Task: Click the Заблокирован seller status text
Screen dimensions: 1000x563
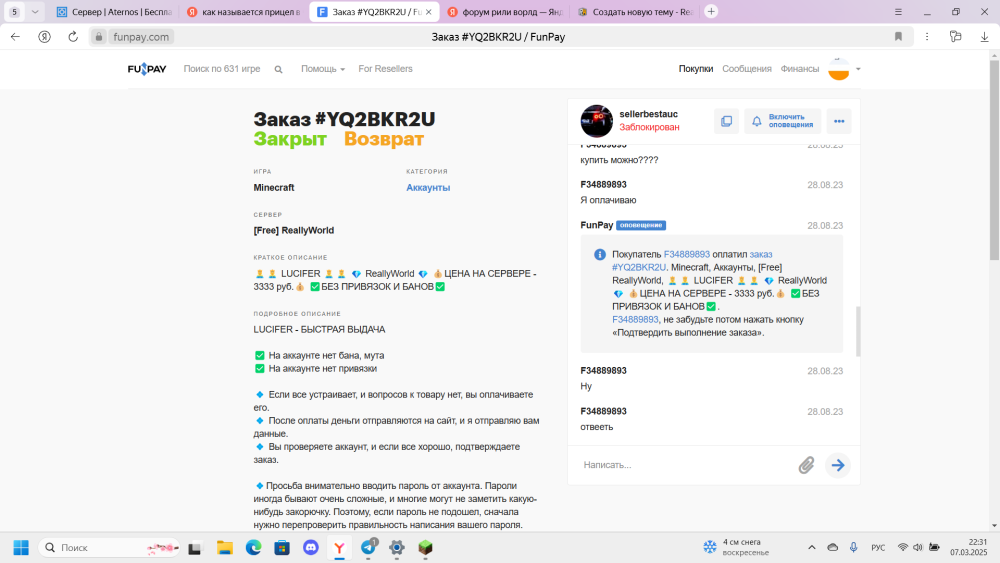Action: [x=649, y=127]
